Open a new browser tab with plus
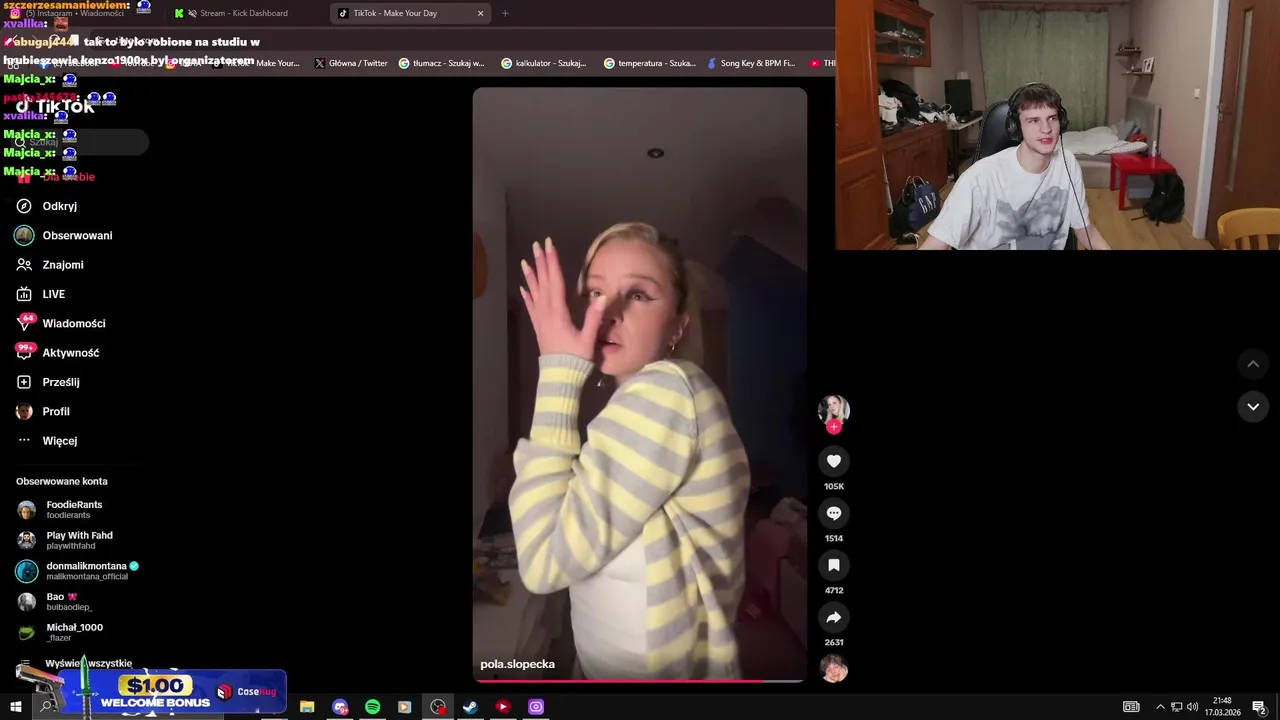 pos(505,13)
